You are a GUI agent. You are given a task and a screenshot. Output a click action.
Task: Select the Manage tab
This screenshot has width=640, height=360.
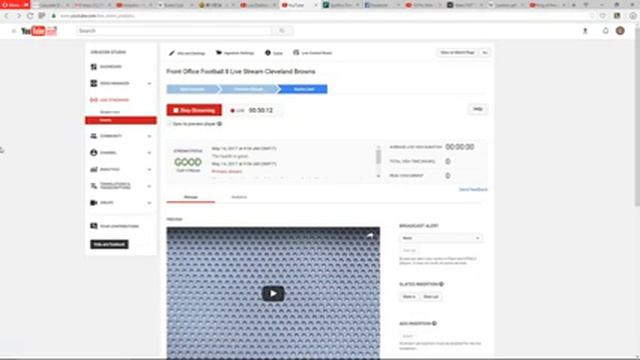[191, 197]
